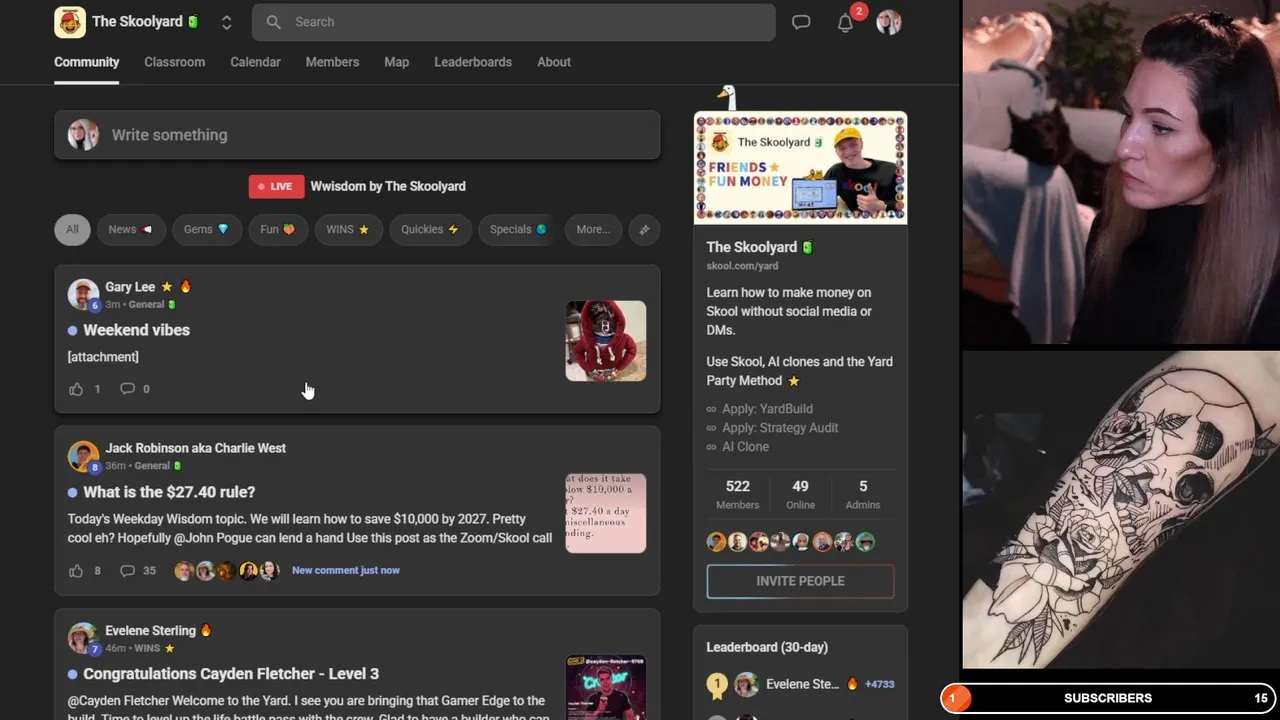Expand the More... categories chip

[593, 229]
